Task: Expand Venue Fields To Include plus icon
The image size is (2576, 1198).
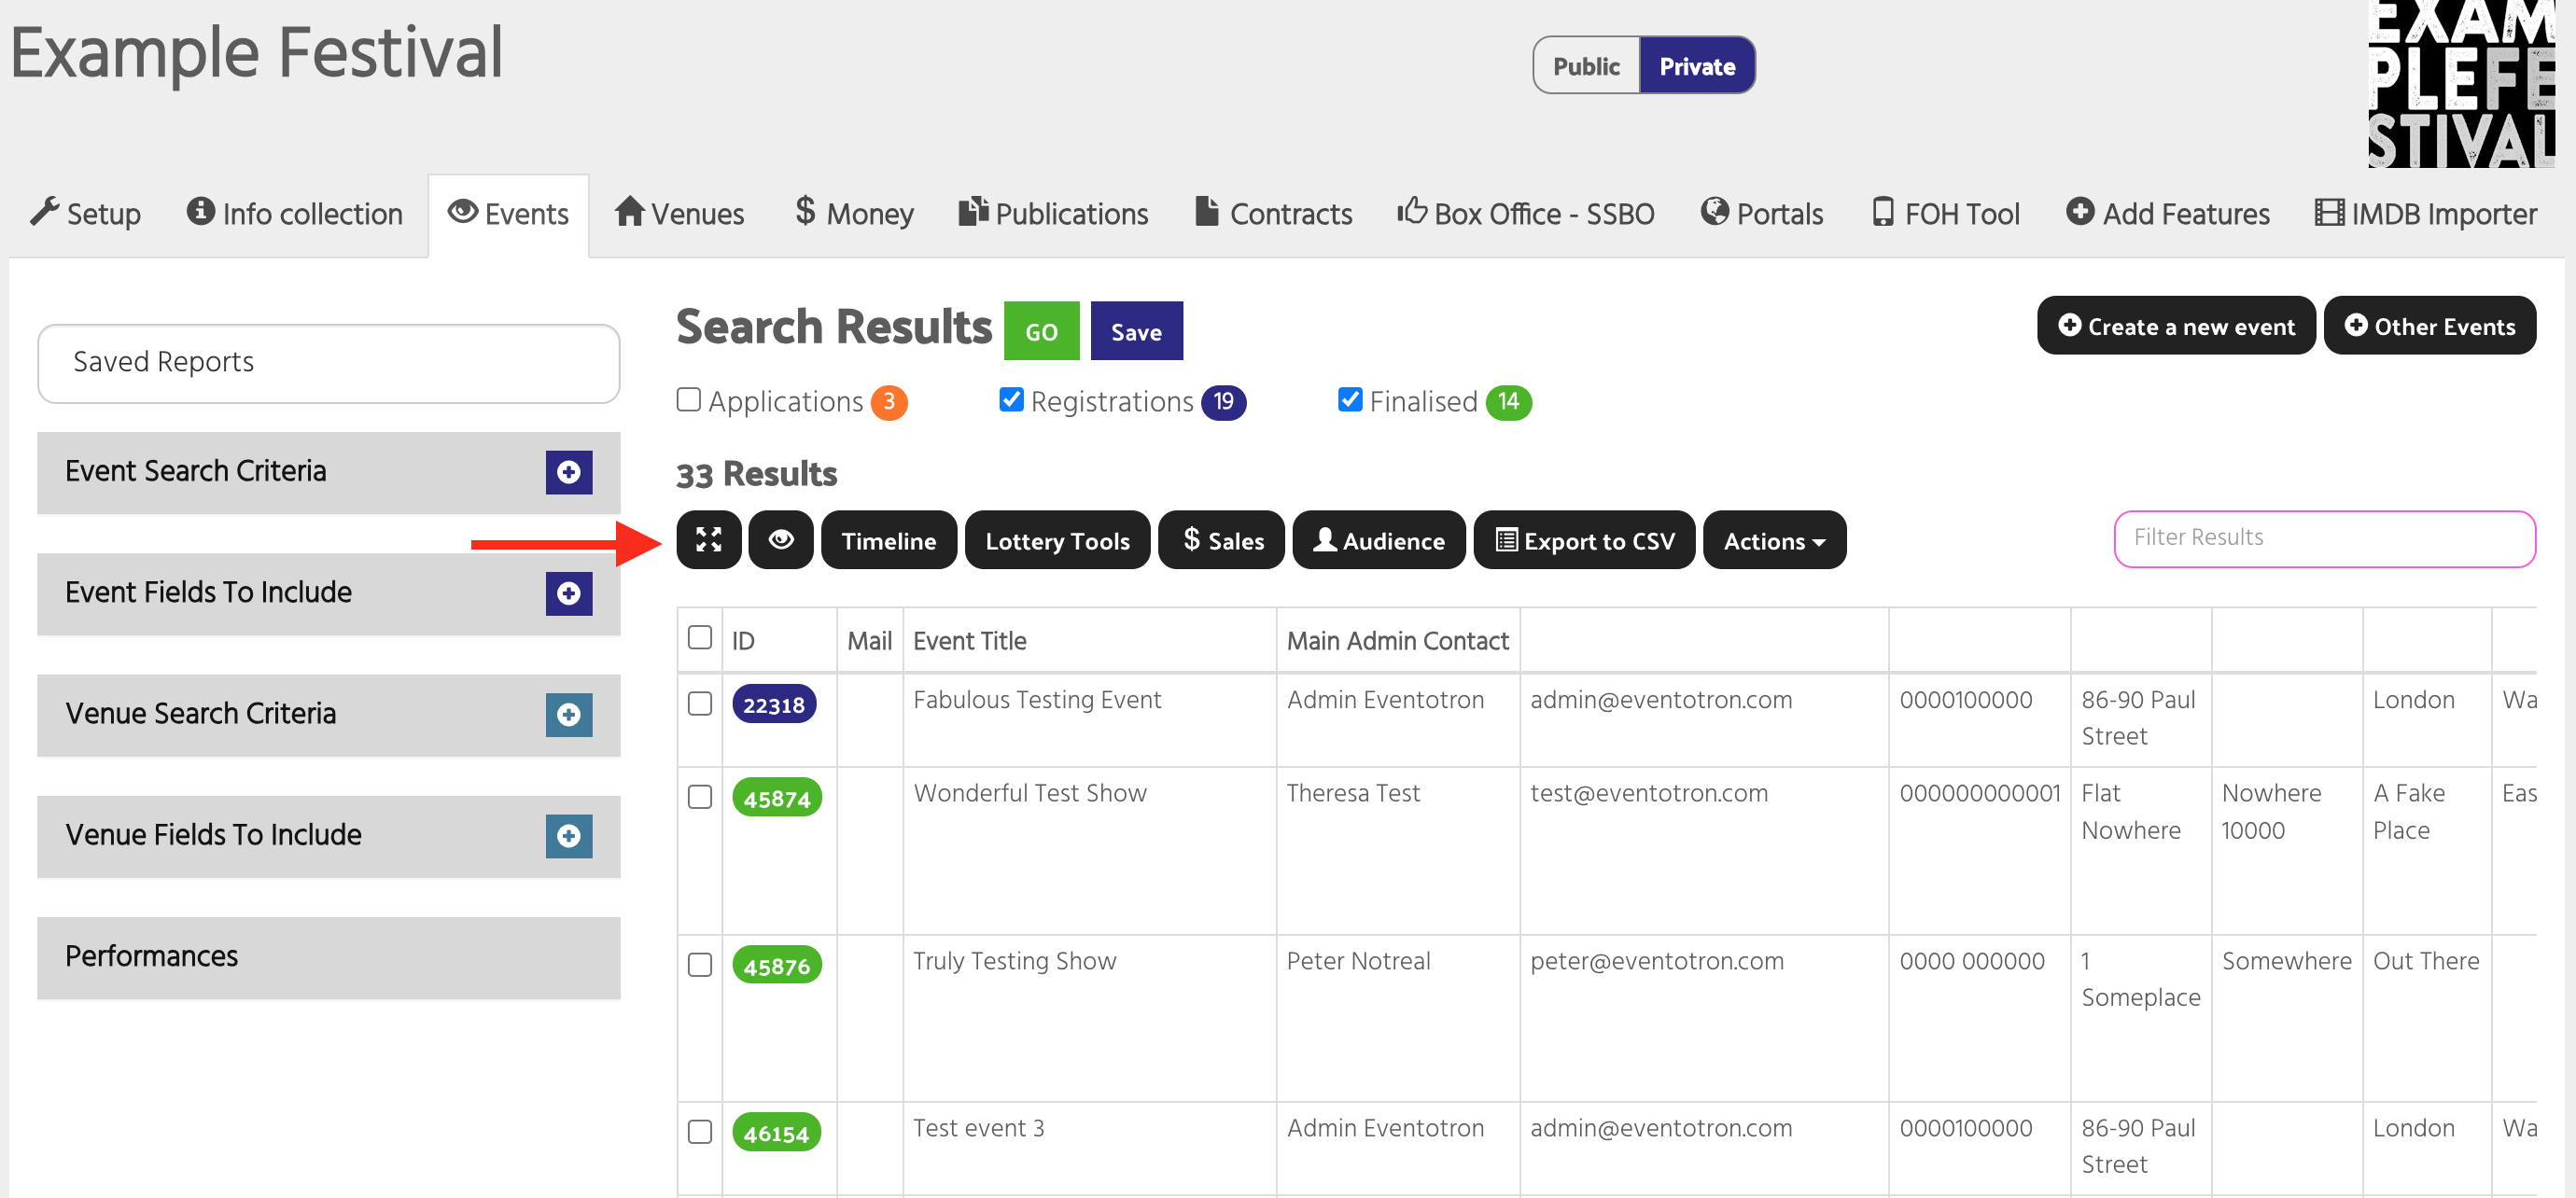Action: pyautogui.click(x=568, y=836)
